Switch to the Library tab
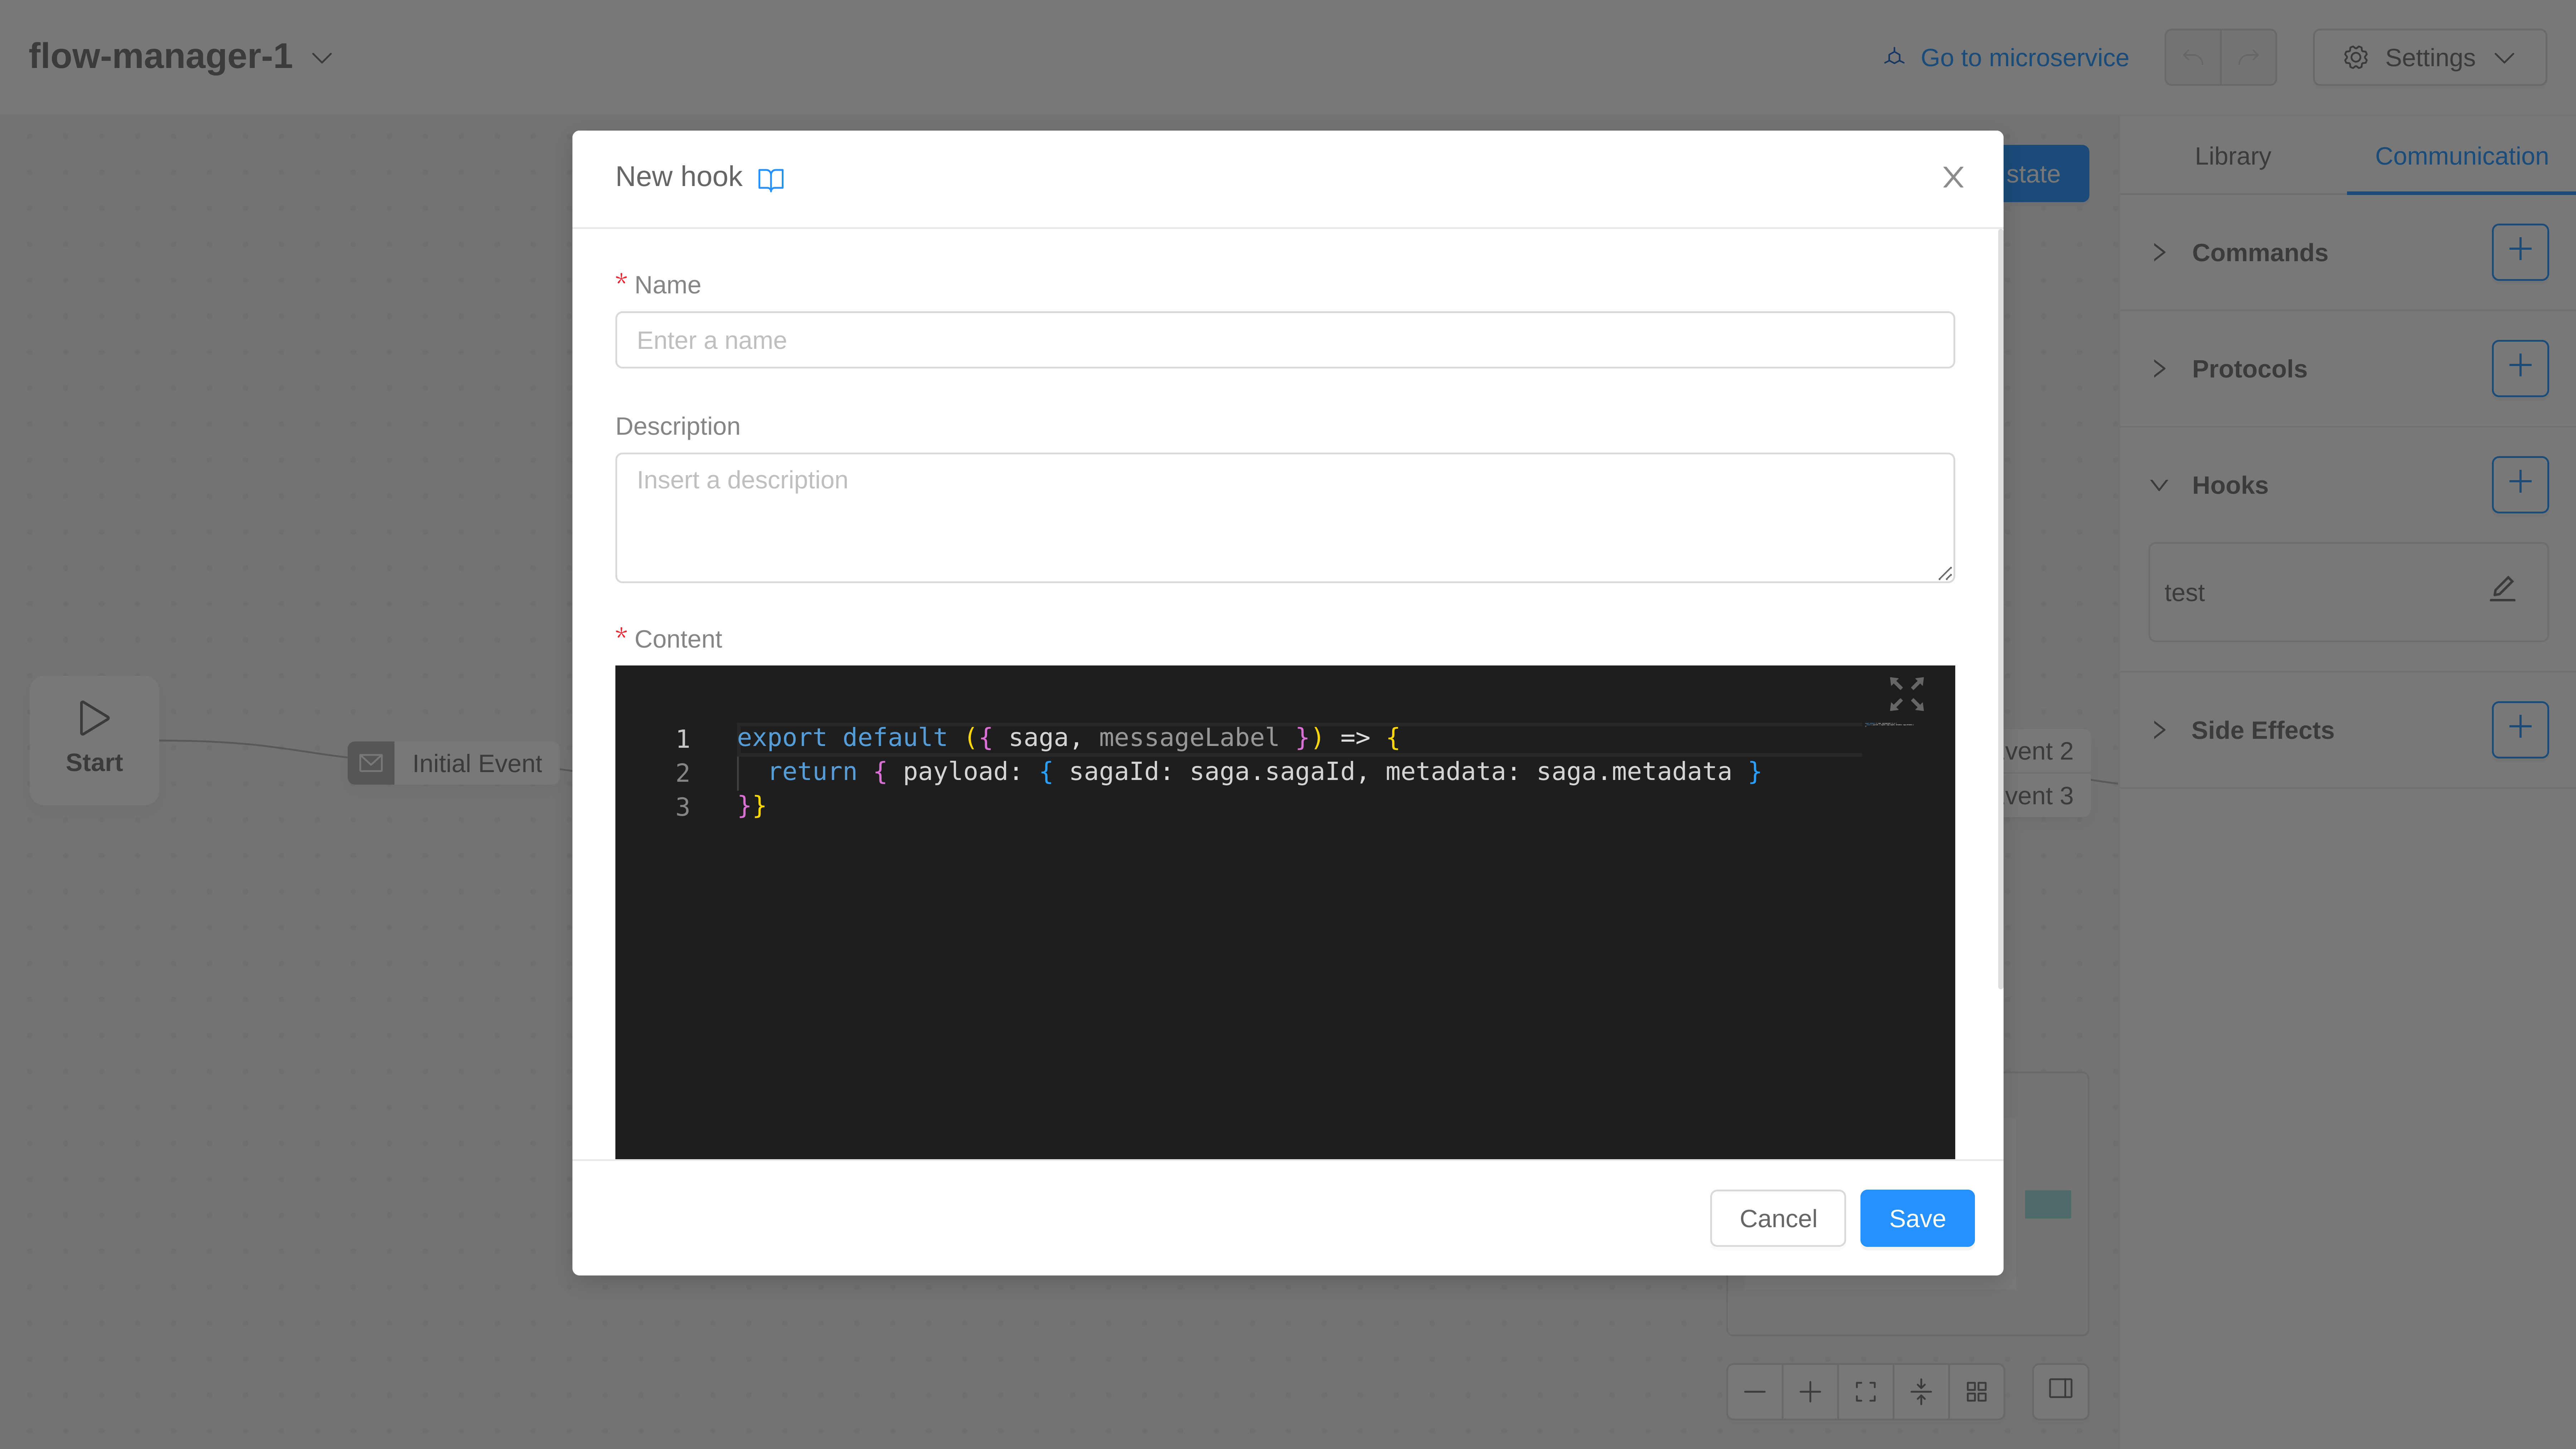The width and height of the screenshot is (2576, 1449). click(2232, 156)
